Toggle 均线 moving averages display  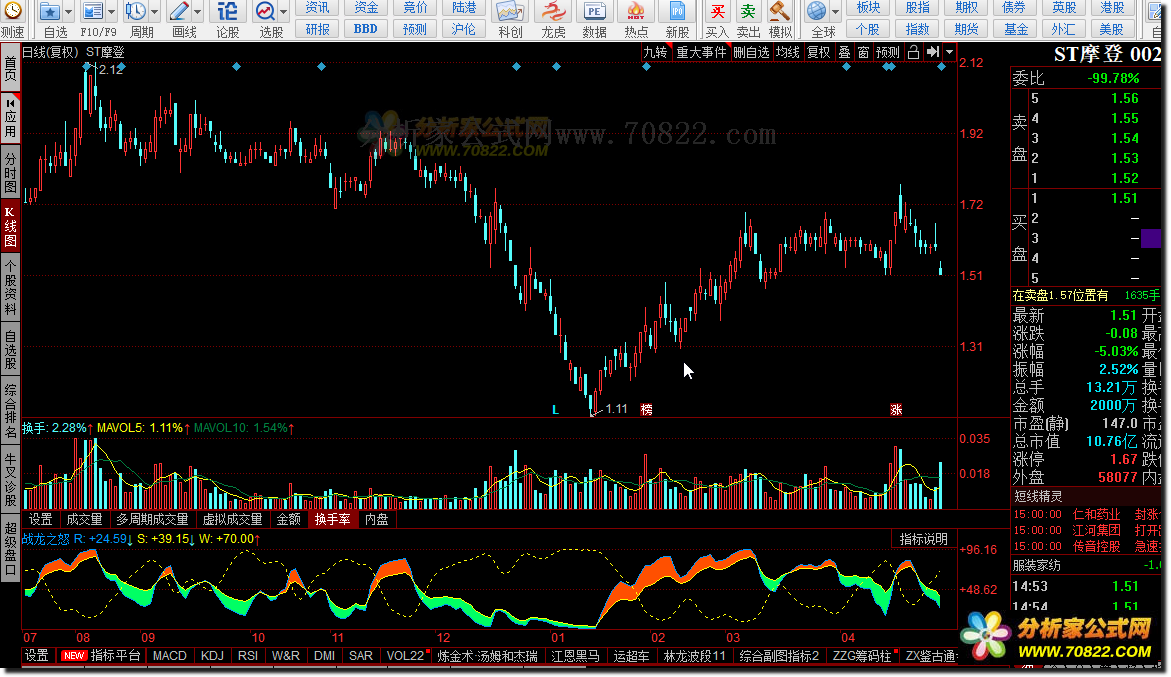(787, 52)
